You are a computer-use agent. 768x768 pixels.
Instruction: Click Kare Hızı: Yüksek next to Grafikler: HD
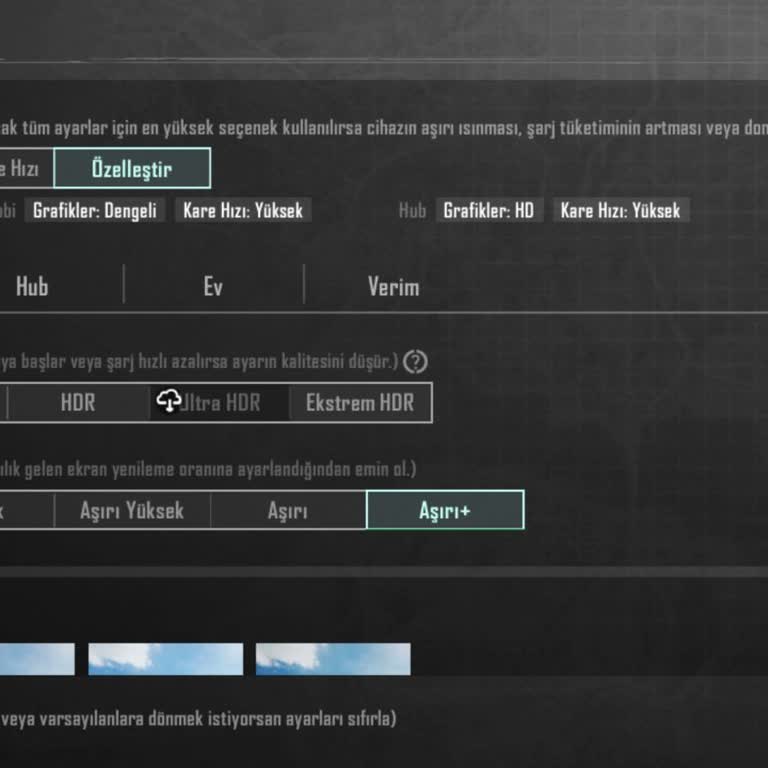621,210
